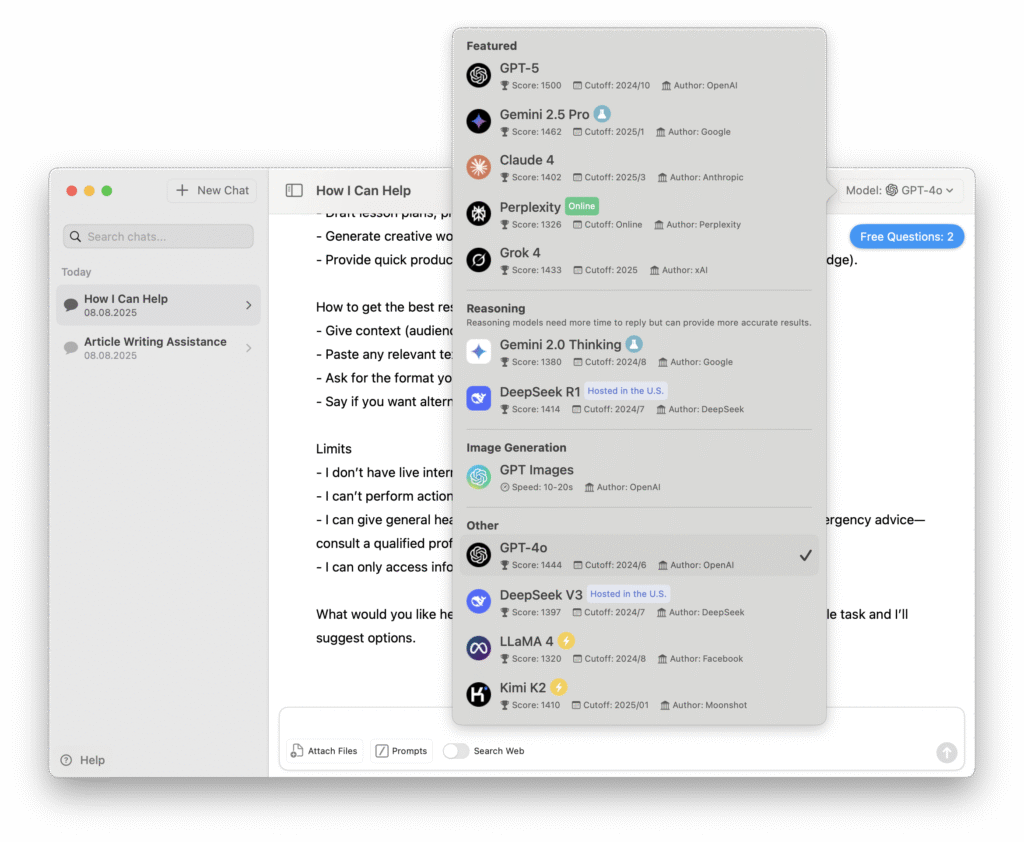
Task: Click the speed icon in the GPT Images row
Action: pos(504,487)
